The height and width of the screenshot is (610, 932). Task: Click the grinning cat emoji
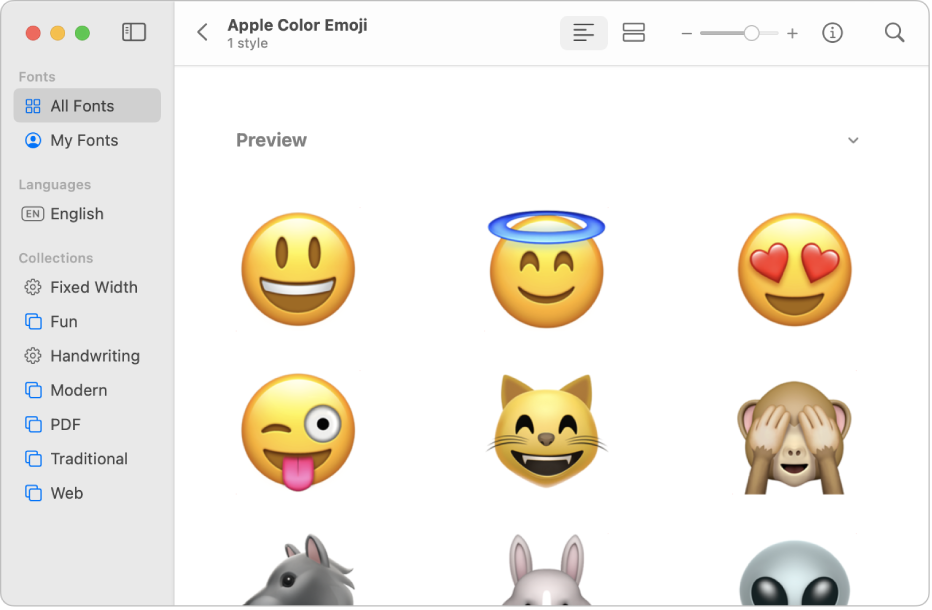(x=546, y=432)
